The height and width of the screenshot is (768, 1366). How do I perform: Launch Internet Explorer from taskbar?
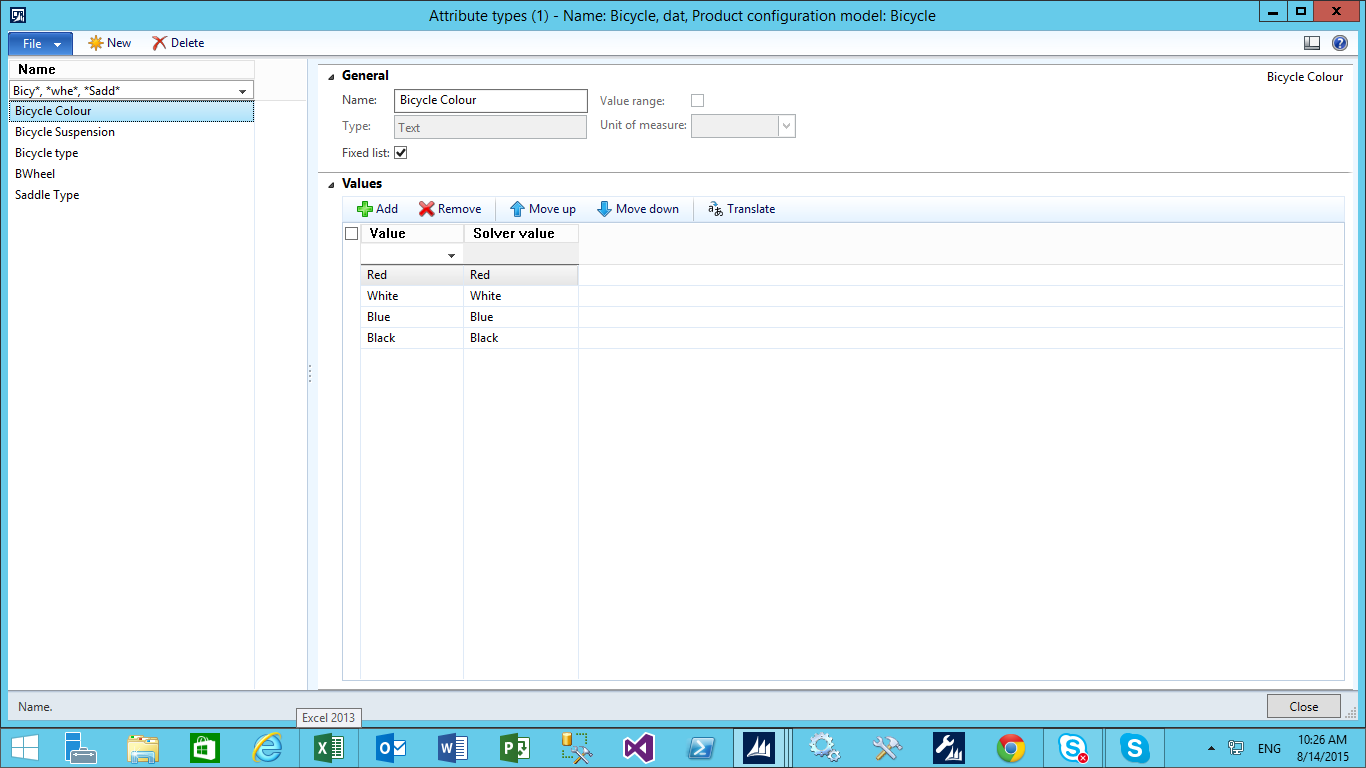[x=267, y=747]
